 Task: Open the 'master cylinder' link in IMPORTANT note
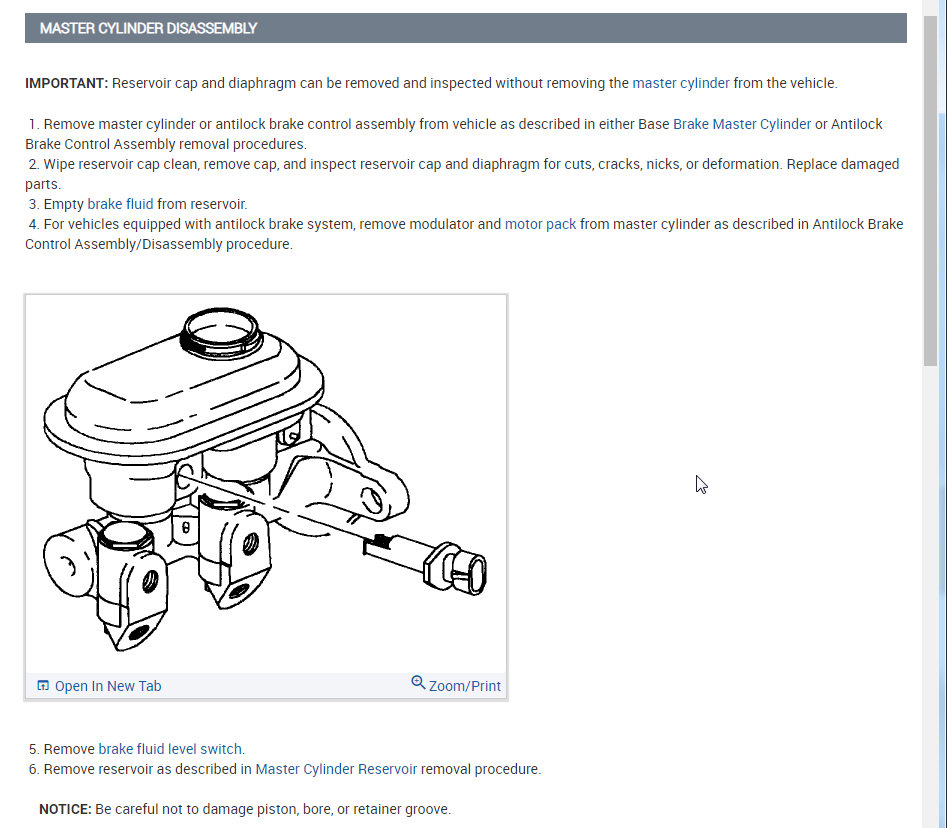coord(681,83)
